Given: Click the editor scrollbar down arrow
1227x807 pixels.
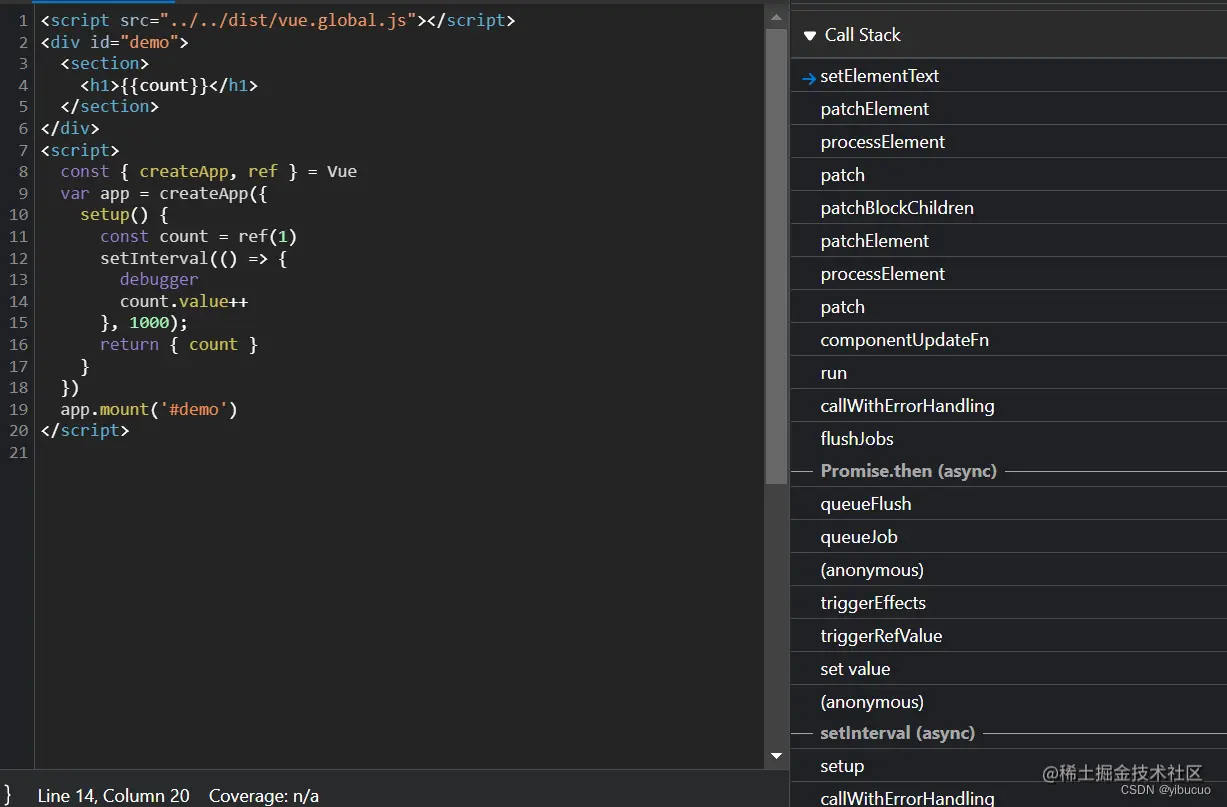Looking at the screenshot, I should tap(776, 757).
